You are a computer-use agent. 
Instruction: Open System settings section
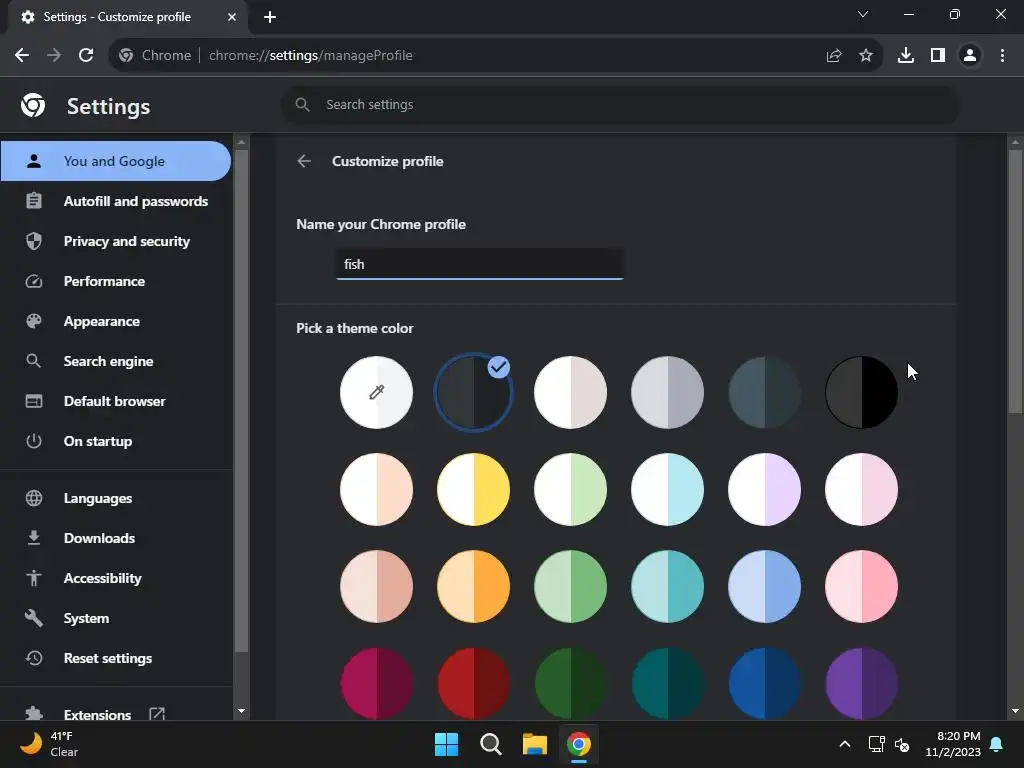[116, 618]
